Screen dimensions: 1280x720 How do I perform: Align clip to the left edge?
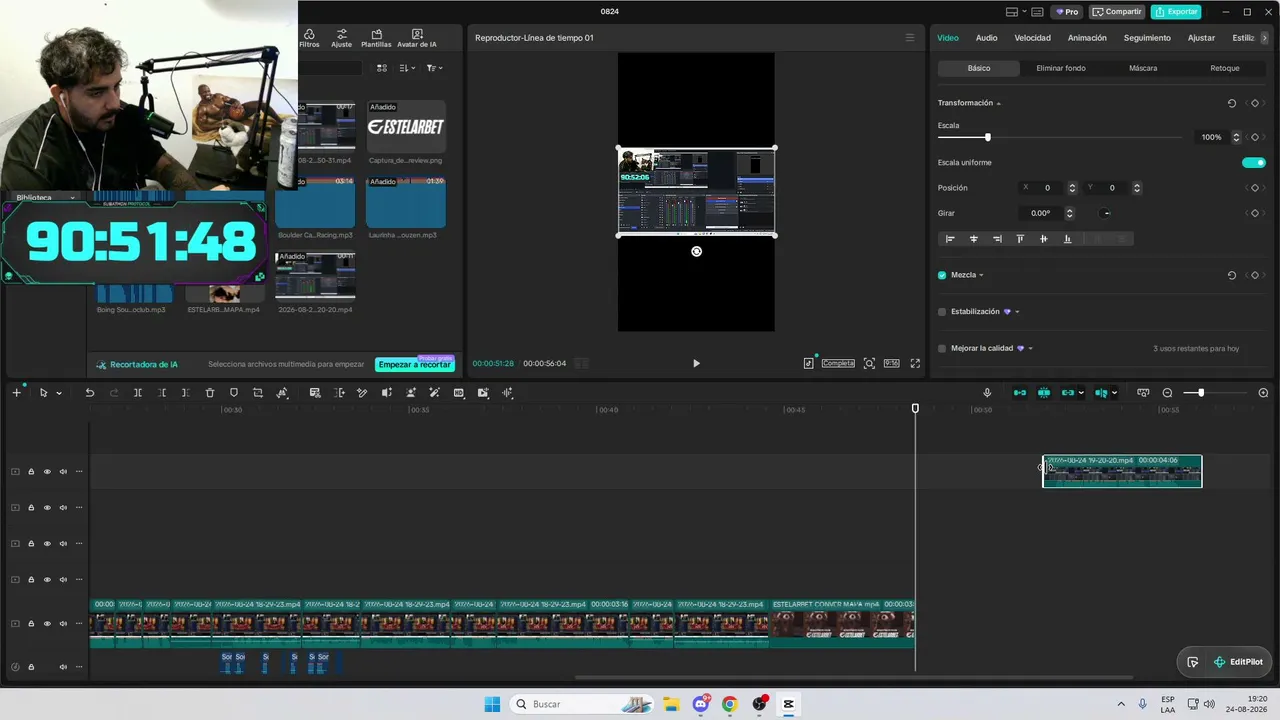tap(949, 239)
